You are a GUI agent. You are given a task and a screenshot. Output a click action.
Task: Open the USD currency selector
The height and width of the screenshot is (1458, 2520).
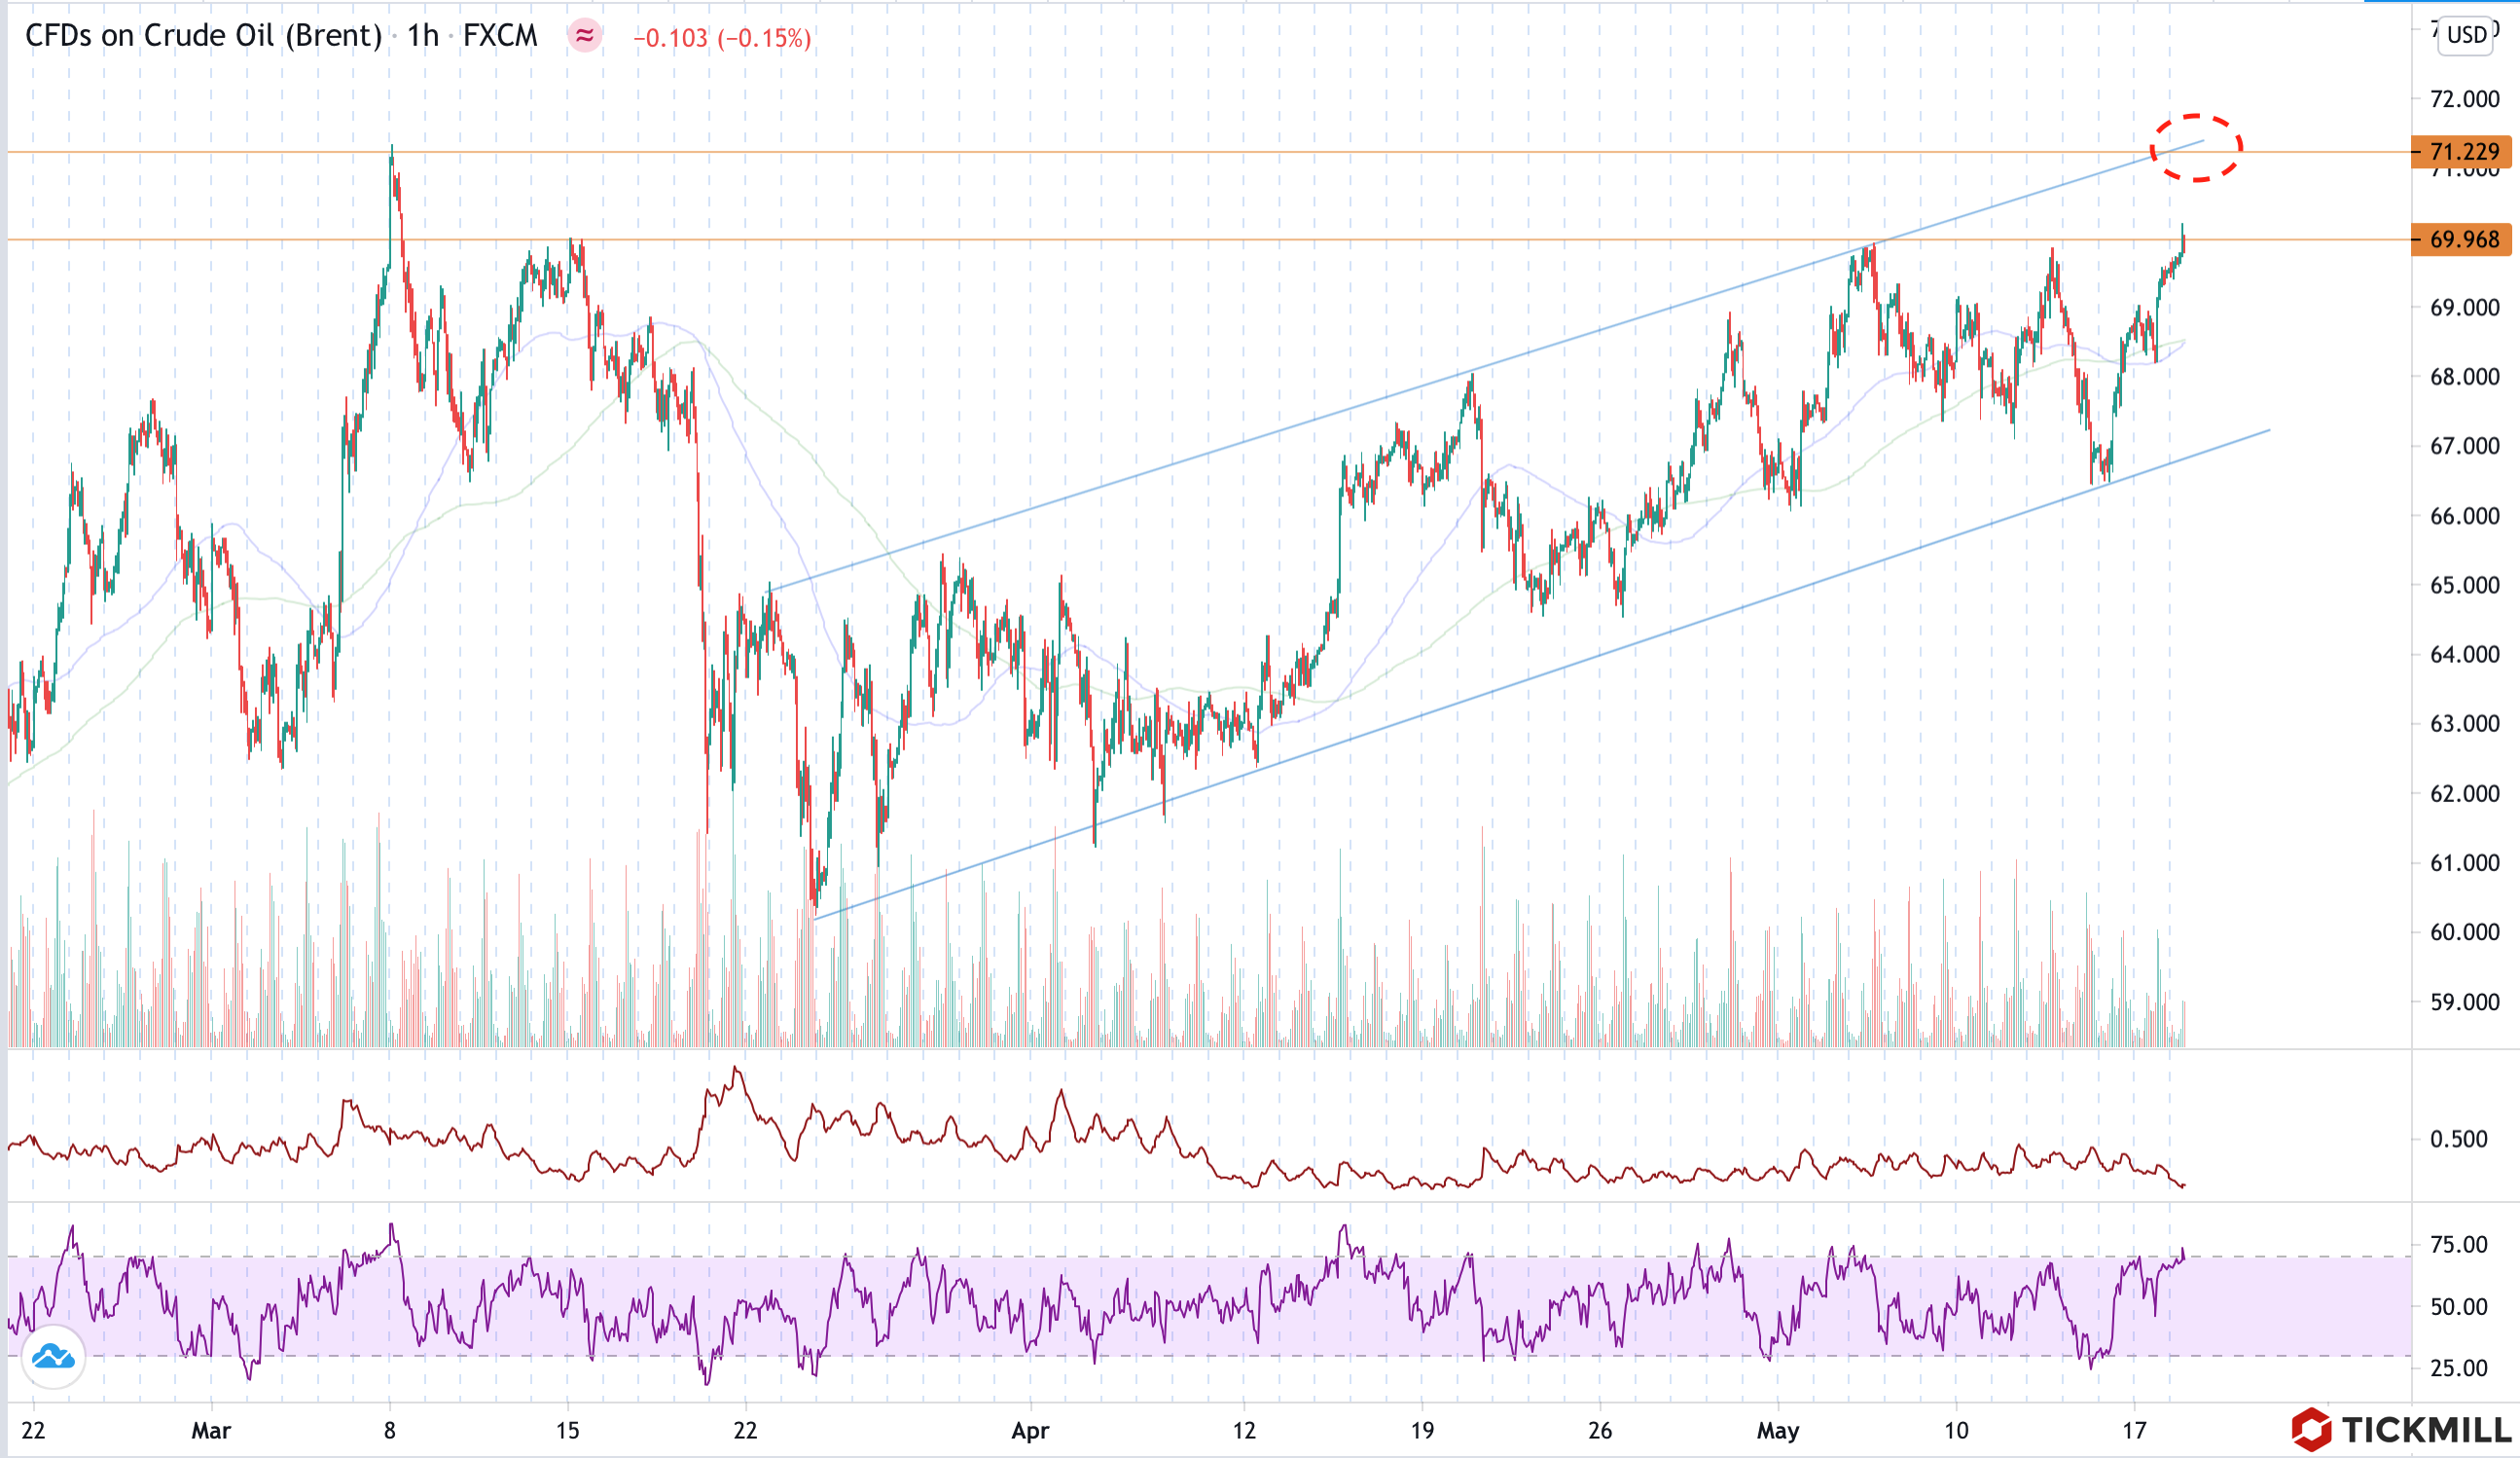click(x=2466, y=35)
